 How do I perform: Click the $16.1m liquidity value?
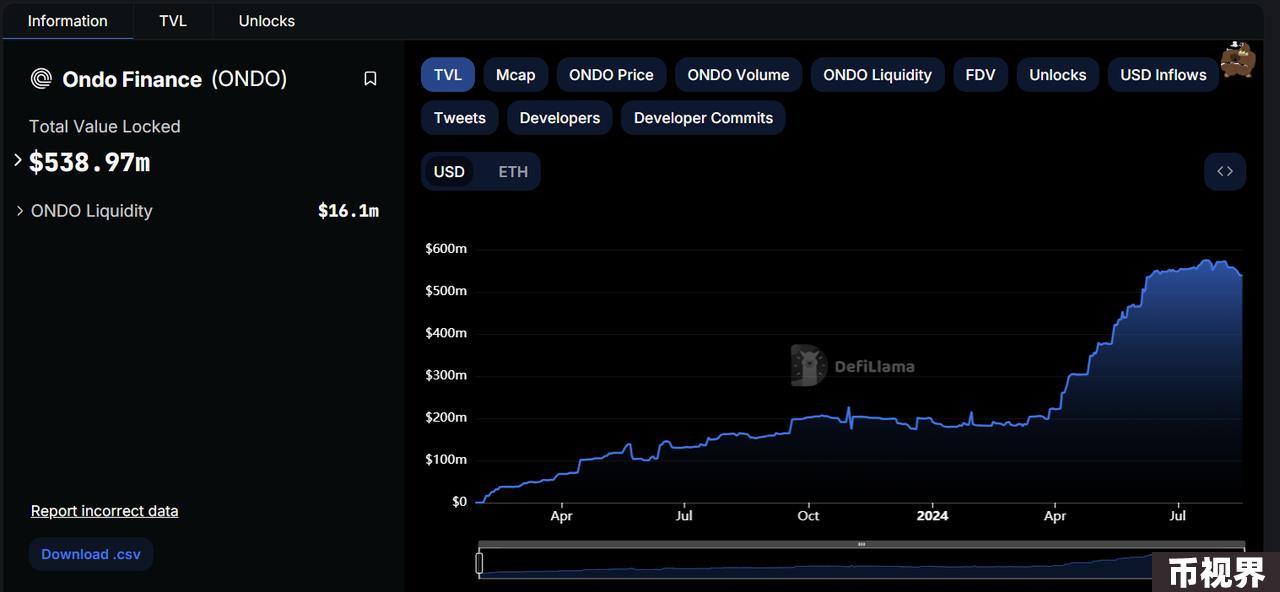[348, 211]
